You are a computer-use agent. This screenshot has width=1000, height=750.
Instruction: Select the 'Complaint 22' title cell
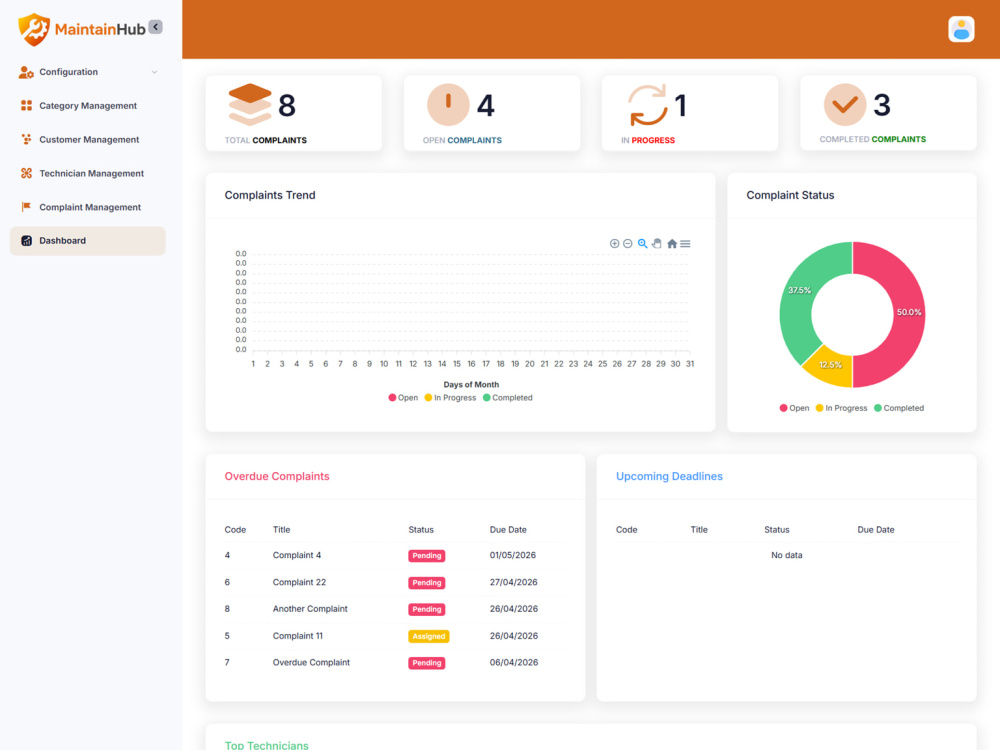pos(299,582)
